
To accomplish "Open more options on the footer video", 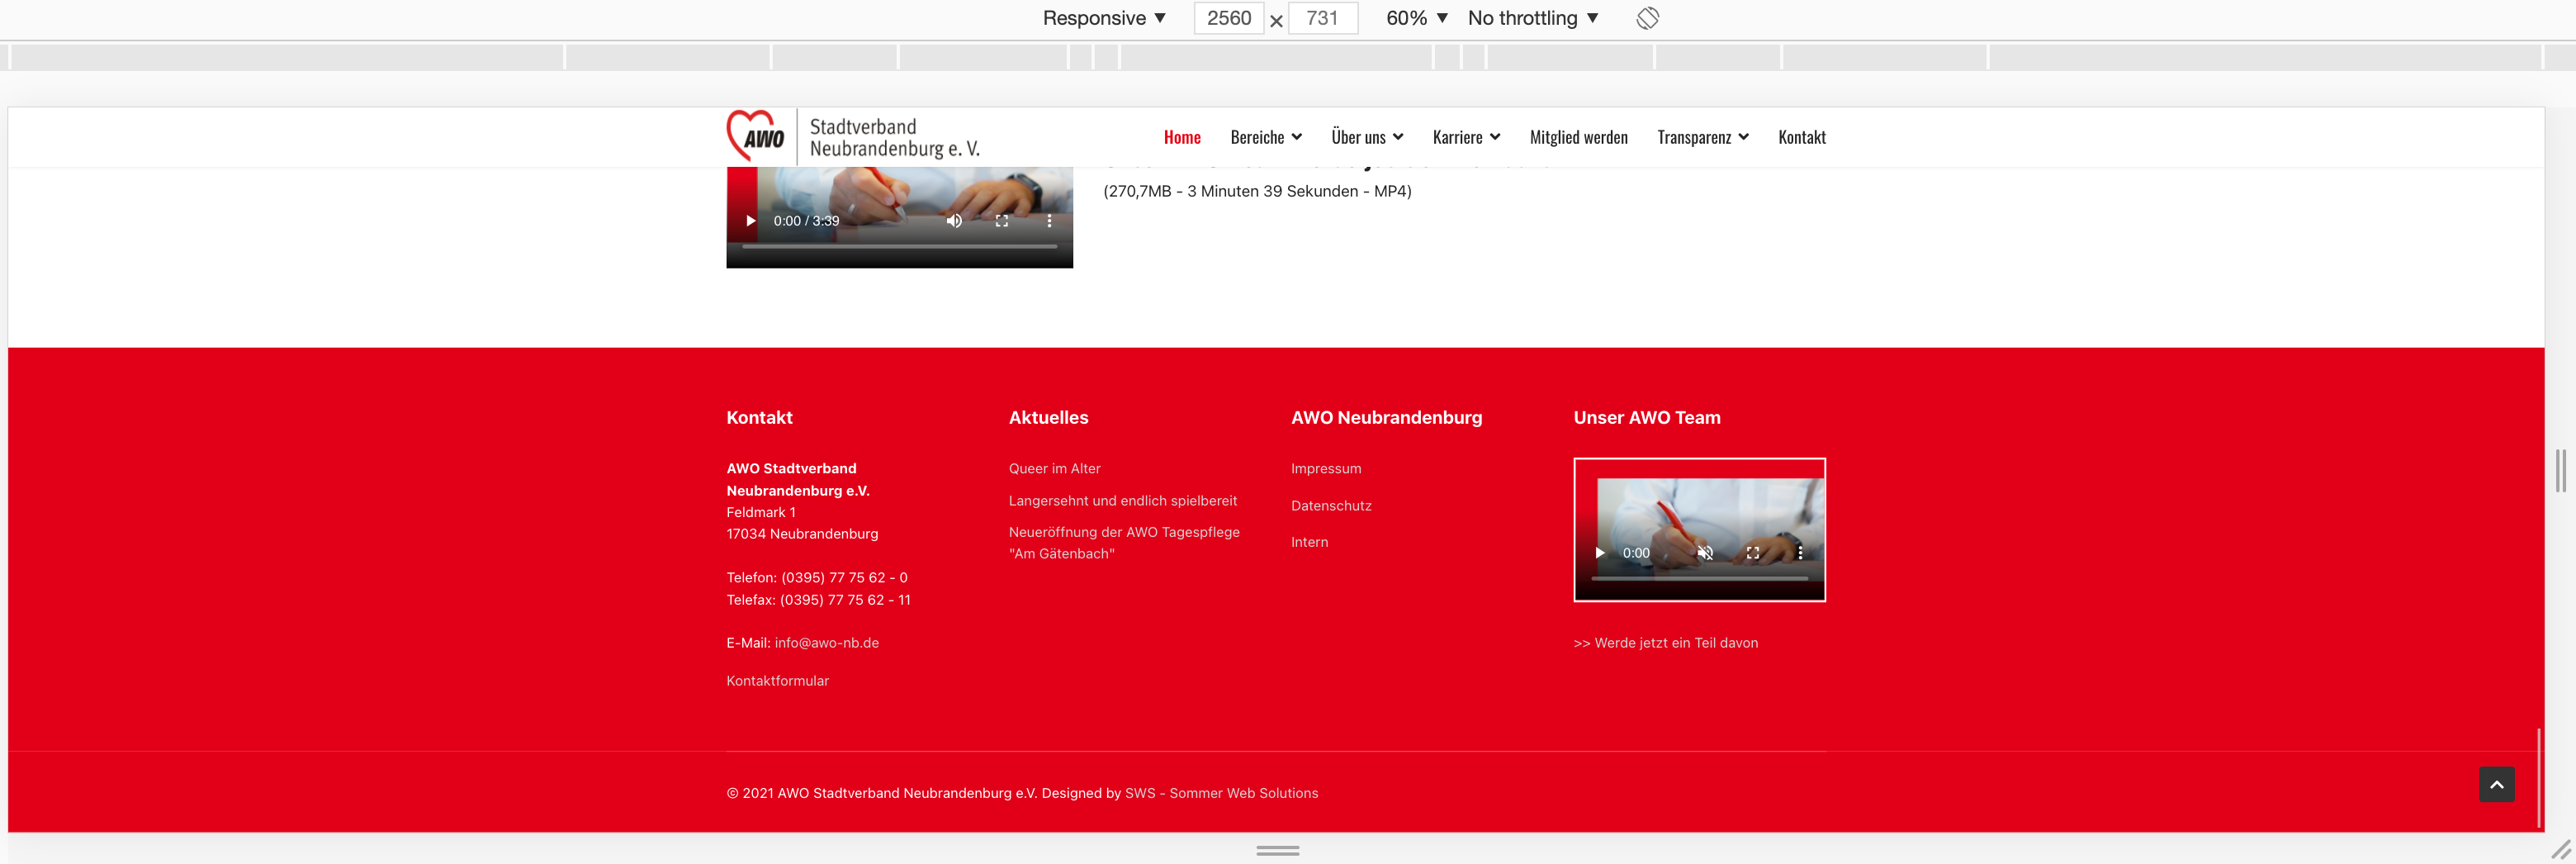I will click(x=1799, y=553).
